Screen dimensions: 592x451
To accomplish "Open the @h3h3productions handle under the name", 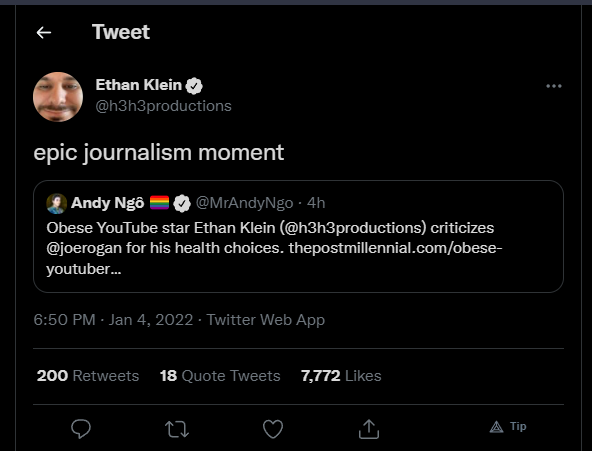I will tap(163, 106).
